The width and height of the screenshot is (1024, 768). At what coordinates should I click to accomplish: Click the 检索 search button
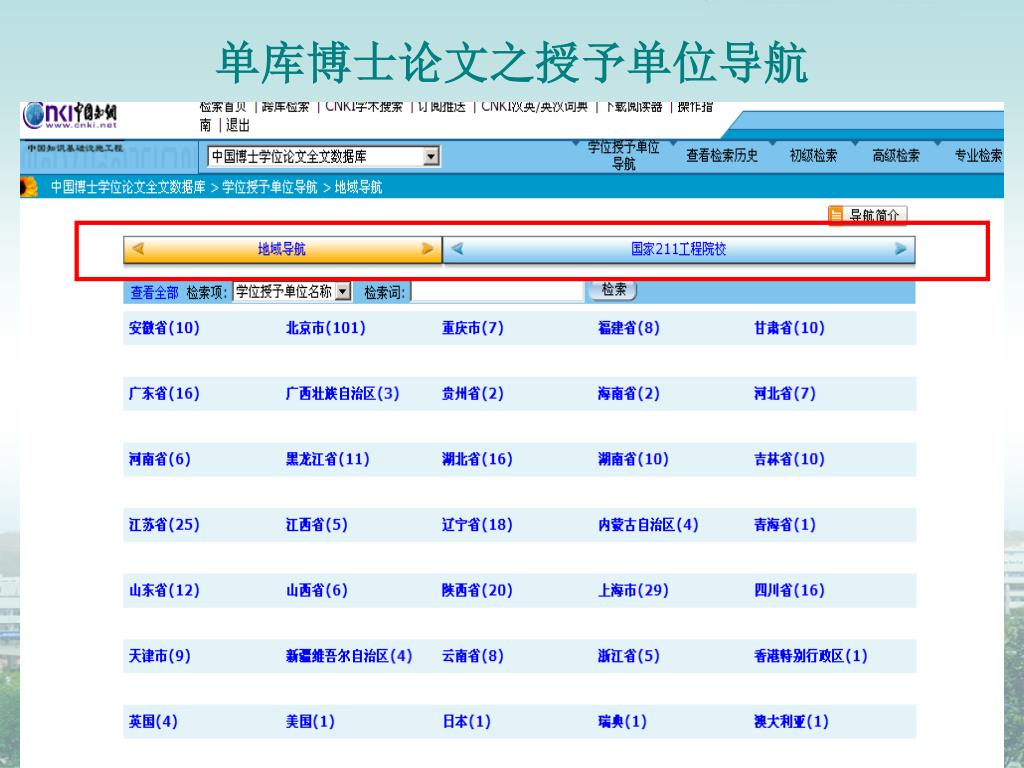pyautogui.click(x=614, y=290)
